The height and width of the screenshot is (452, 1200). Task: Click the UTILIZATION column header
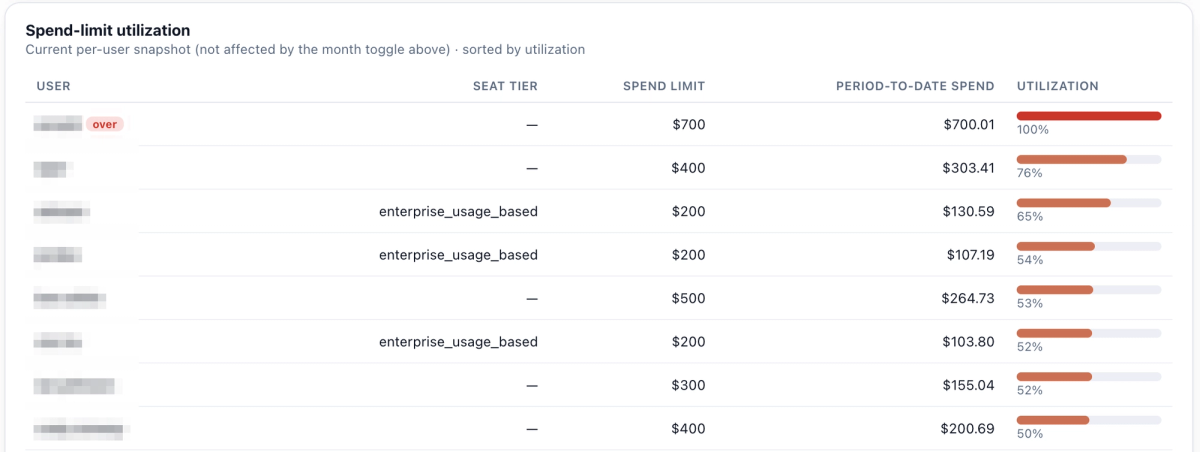(x=1058, y=86)
